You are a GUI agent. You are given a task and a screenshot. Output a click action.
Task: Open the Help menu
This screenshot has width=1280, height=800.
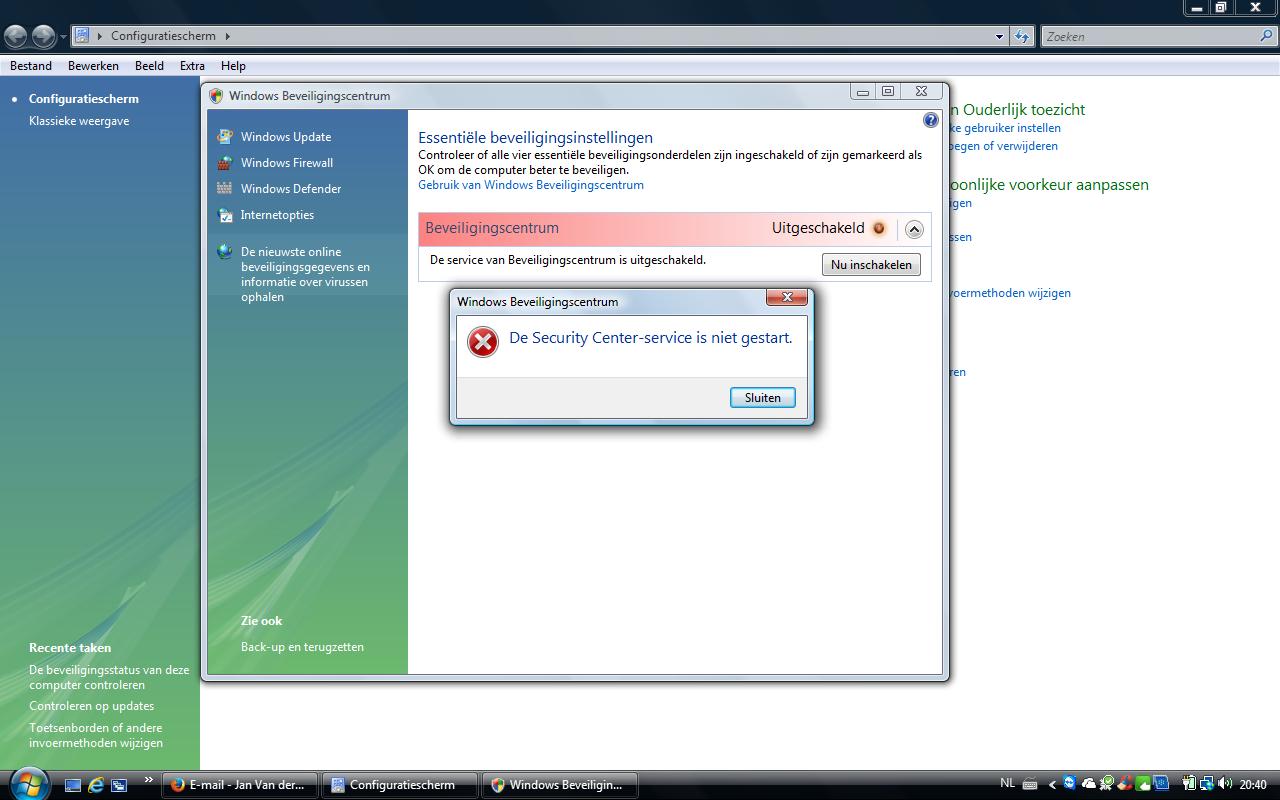[233, 66]
